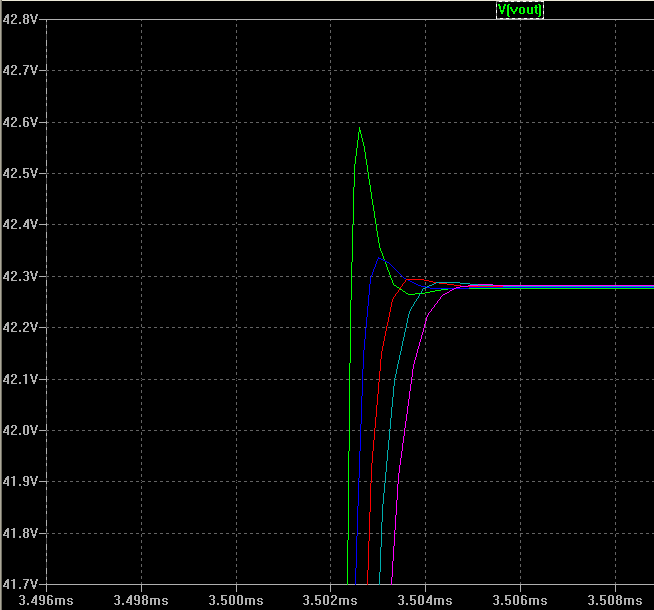Viewport: 654px width, 610px height.
Task: Click the 3.500ms time axis label
Action: (236, 600)
